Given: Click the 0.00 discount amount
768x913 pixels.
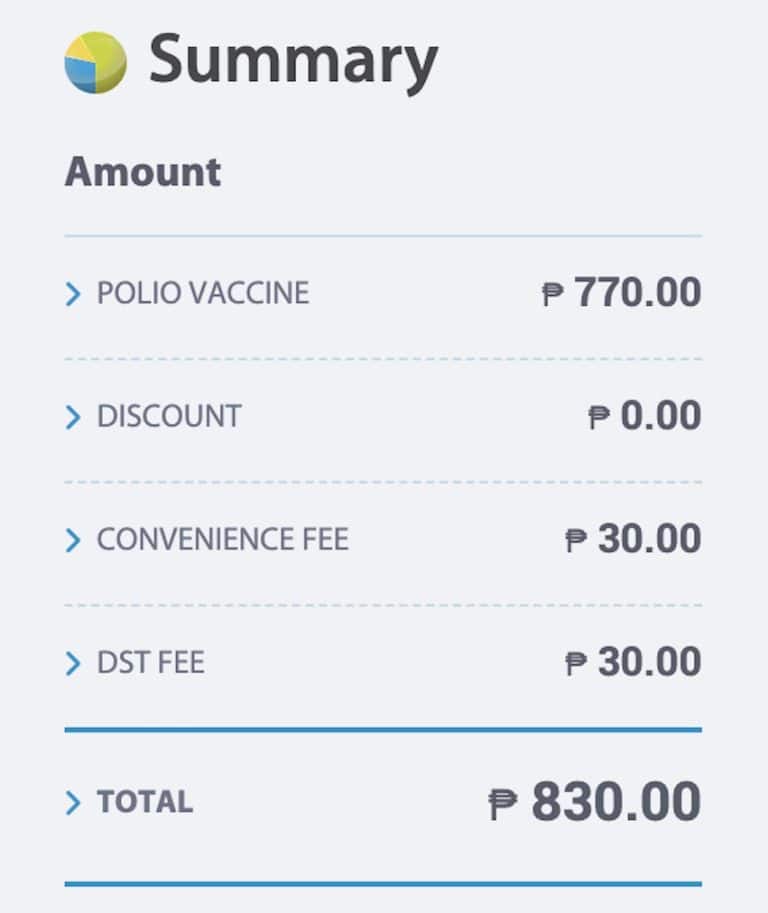Looking at the screenshot, I should point(660,416).
